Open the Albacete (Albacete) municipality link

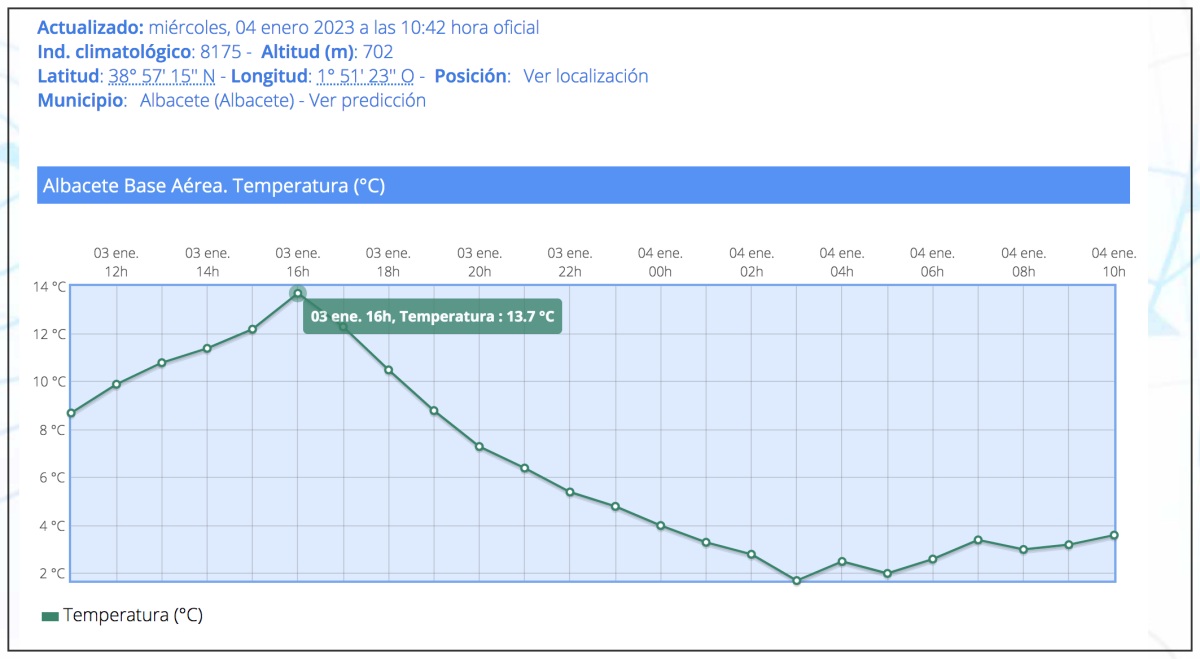217,100
